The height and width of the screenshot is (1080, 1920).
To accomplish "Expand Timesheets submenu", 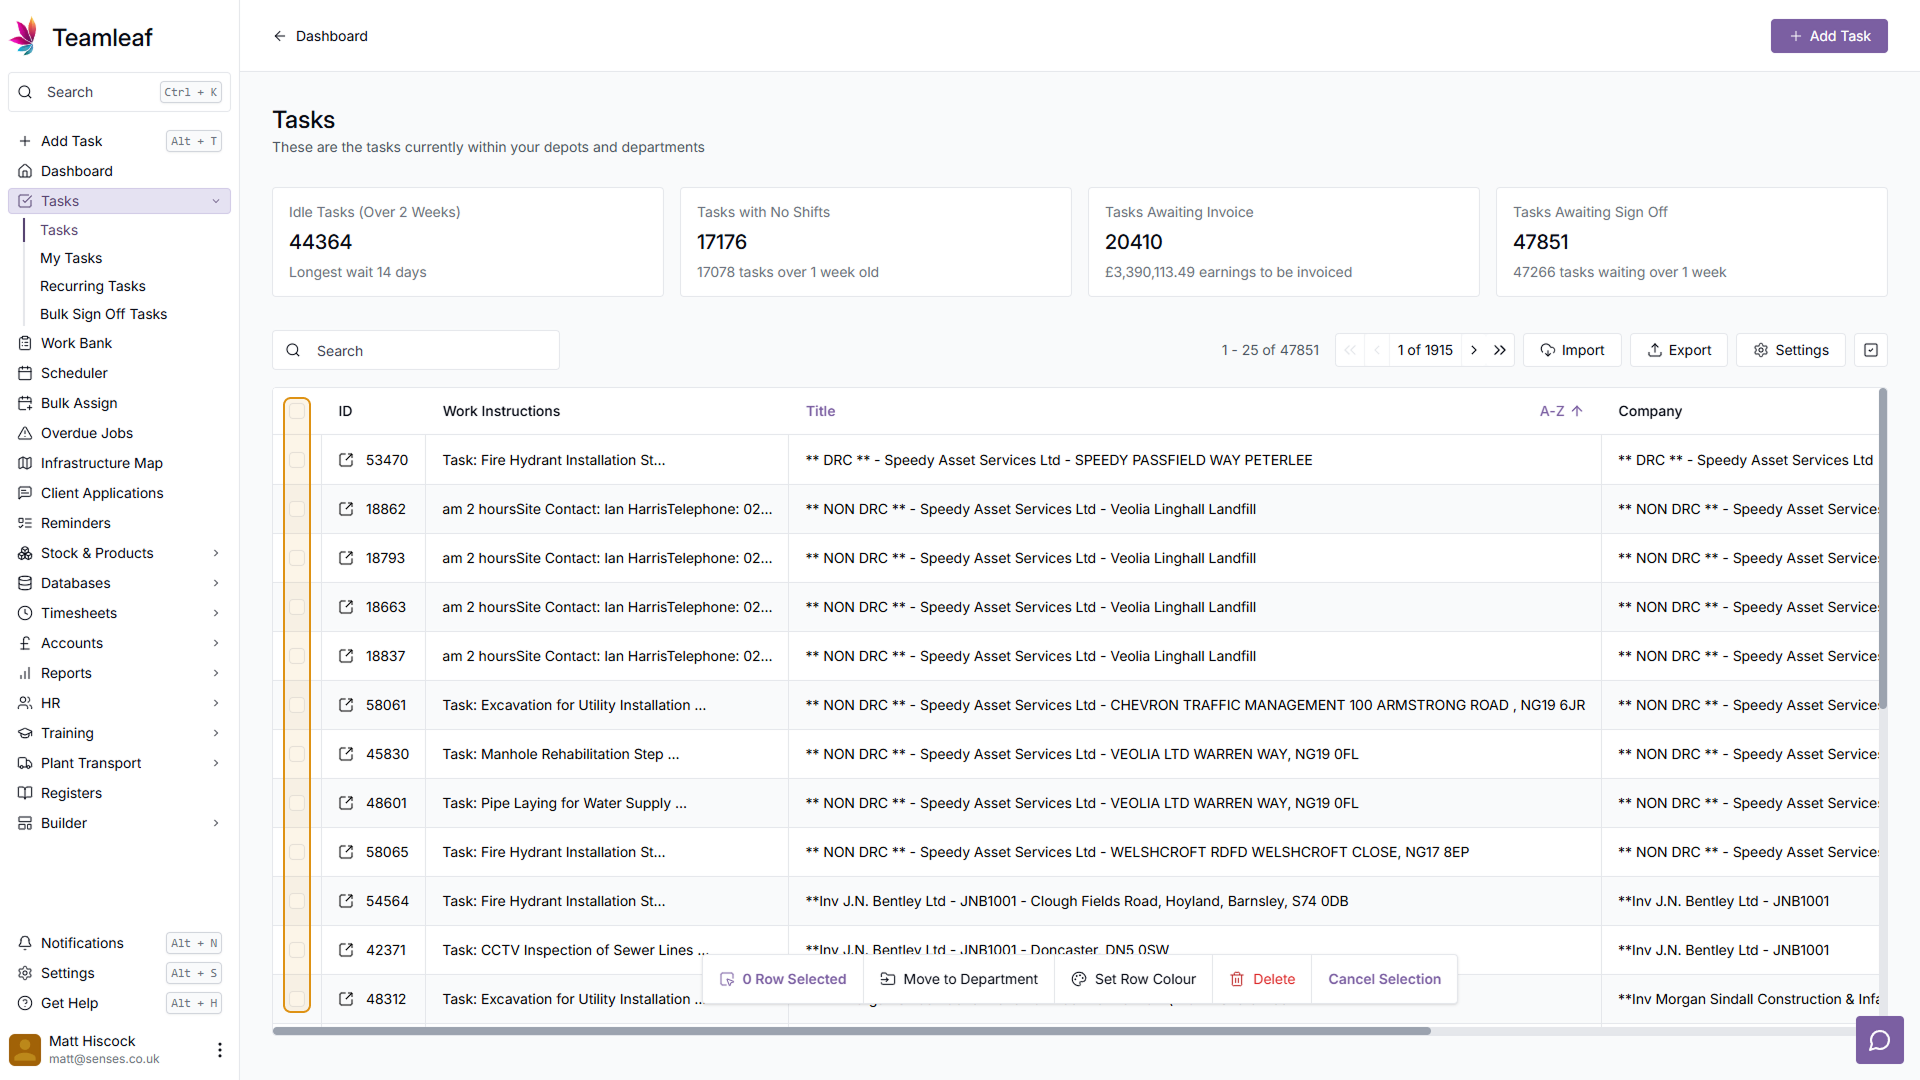I will 216,613.
